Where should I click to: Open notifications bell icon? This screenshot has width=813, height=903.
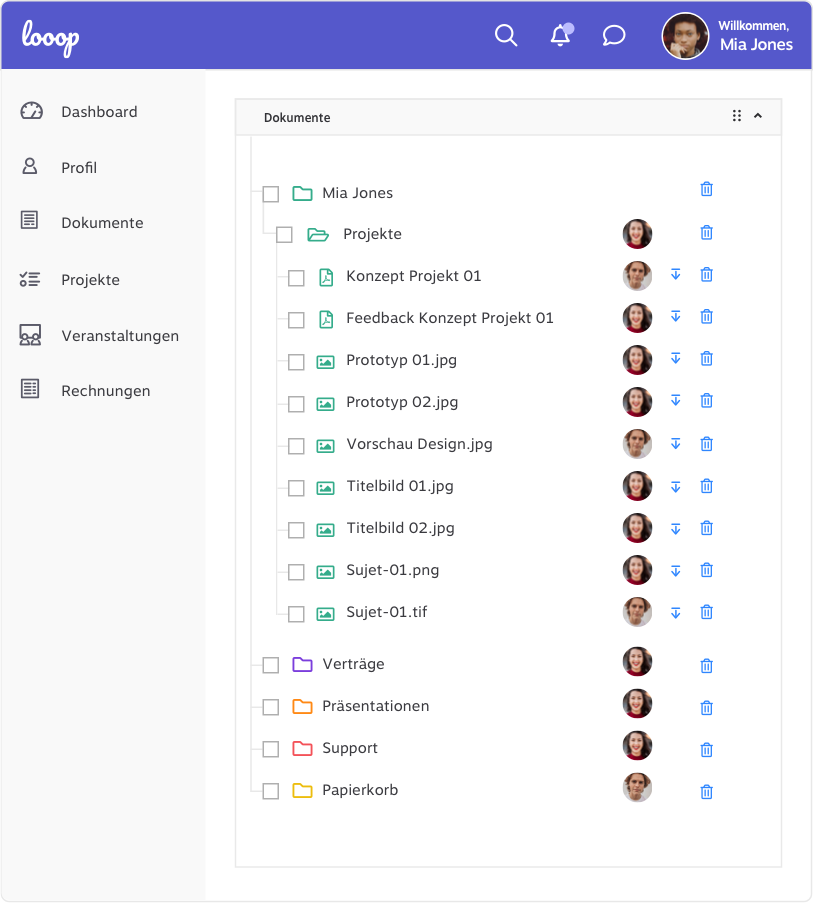[560, 36]
